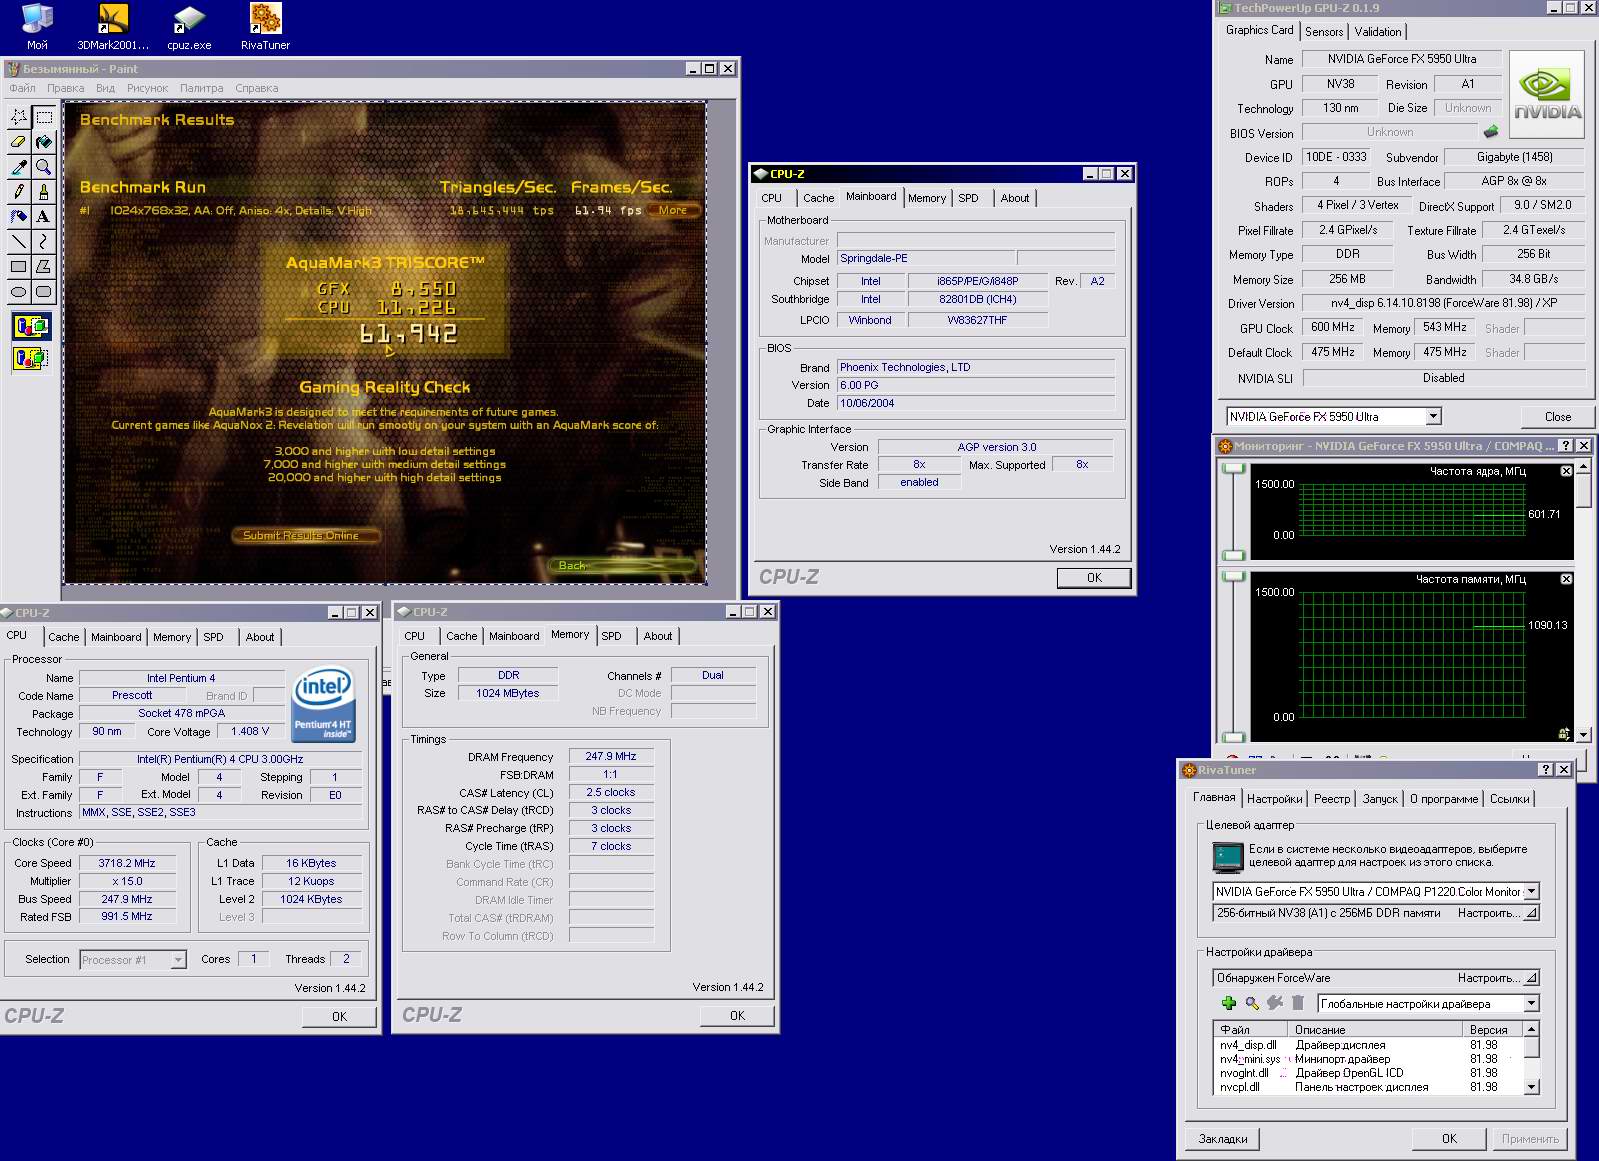Select the nvcpl.dll row in the driver list
1599x1161 pixels.
(x=1369, y=1087)
